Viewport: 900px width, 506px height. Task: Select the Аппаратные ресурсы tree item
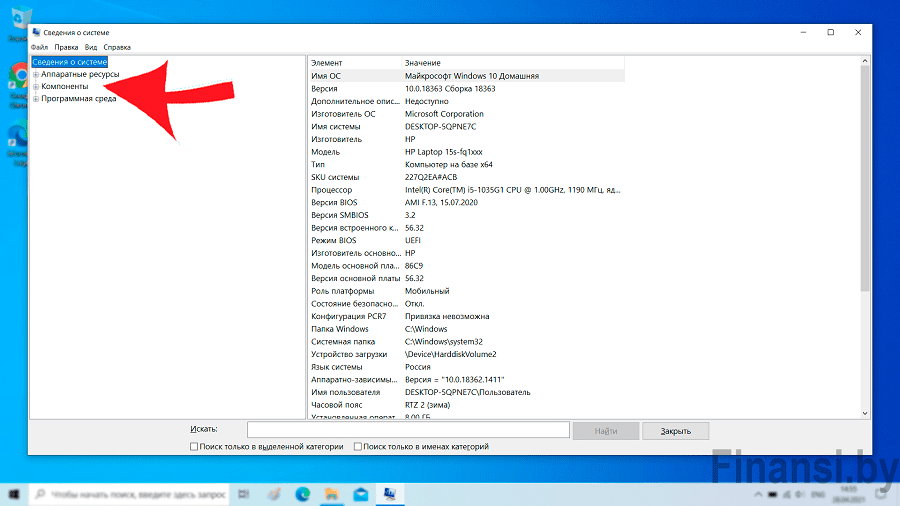coord(80,75)
